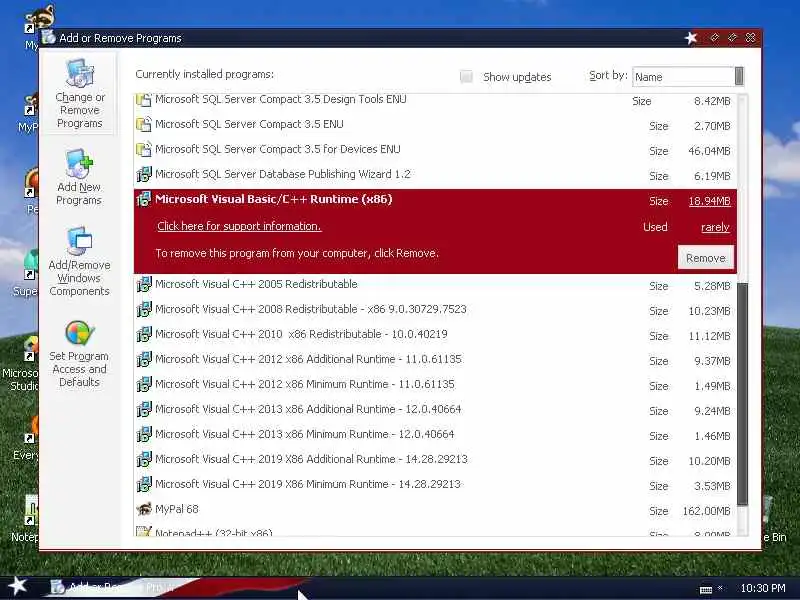The image size is (800, 600).
Task: Click keyboard icon in system tray
Action: [706, 589]
